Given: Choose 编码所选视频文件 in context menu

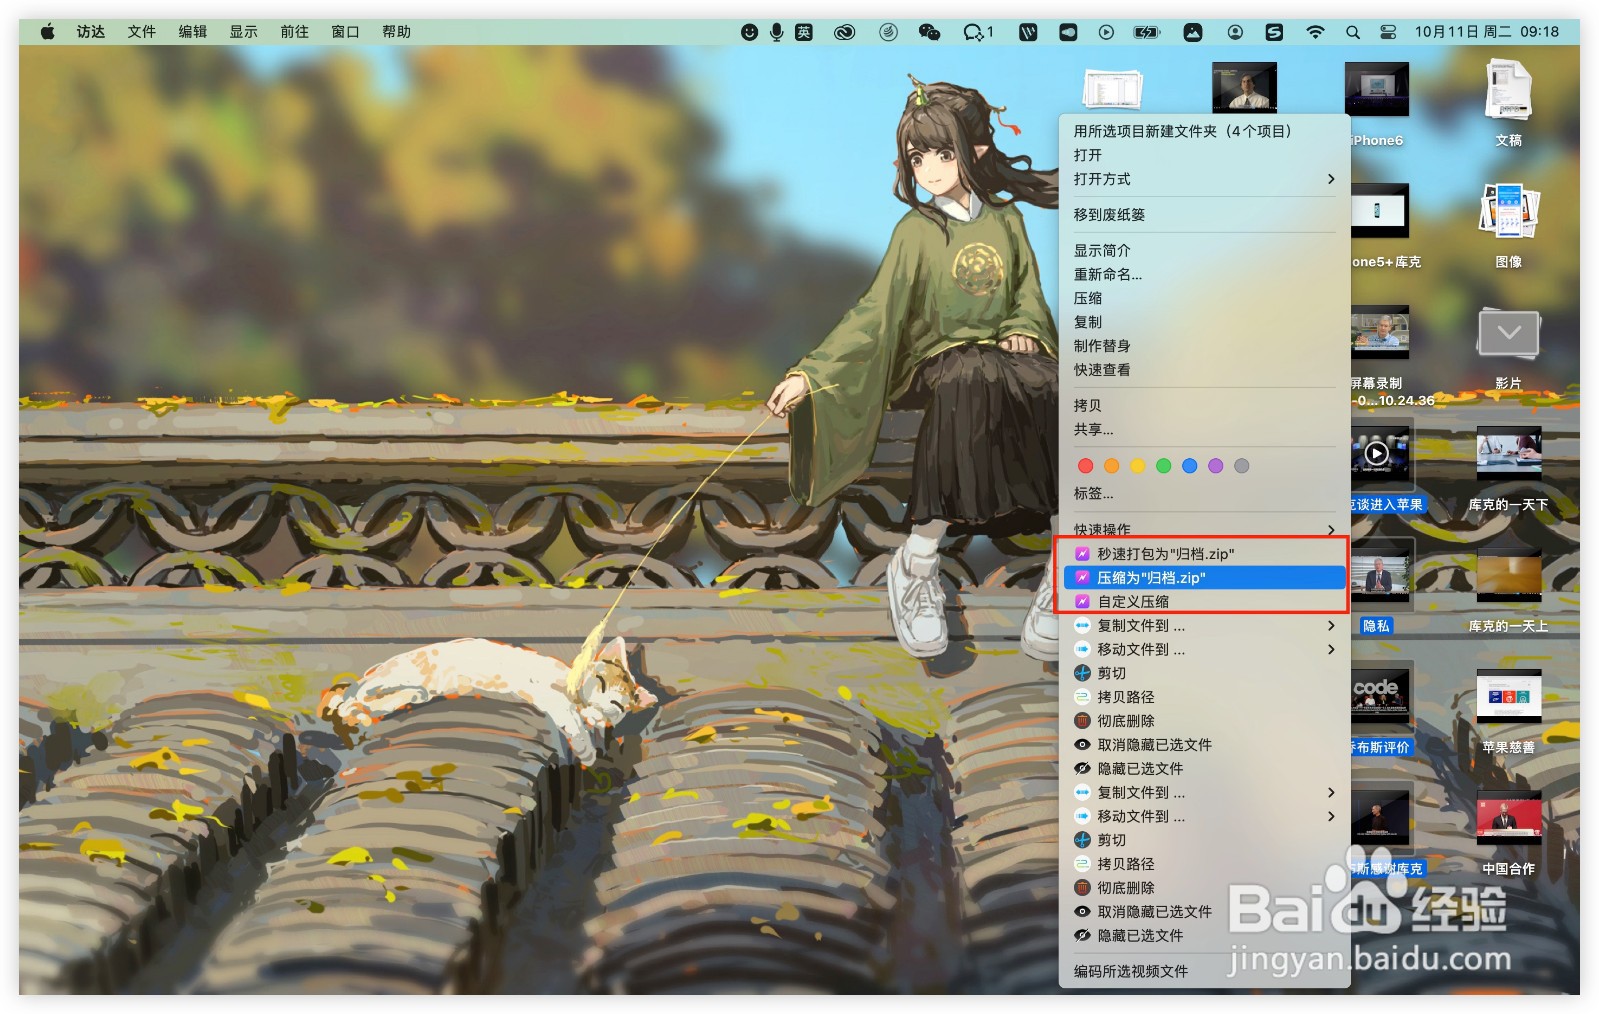Looking at the screenshot, I should 1204,972.
